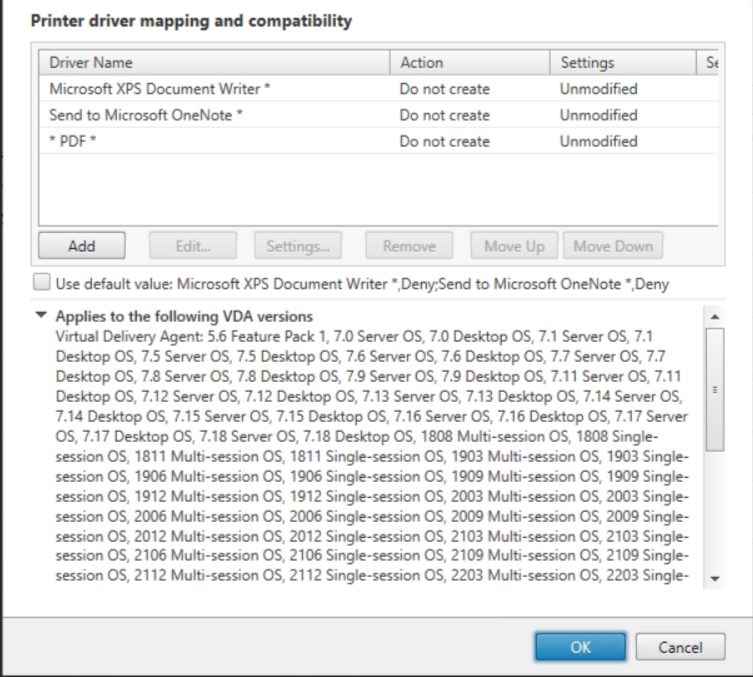The width and height of the screenshot is (753, 677).
Task: Sort by the Driver Name column header
Action: [x=214, y=62]
